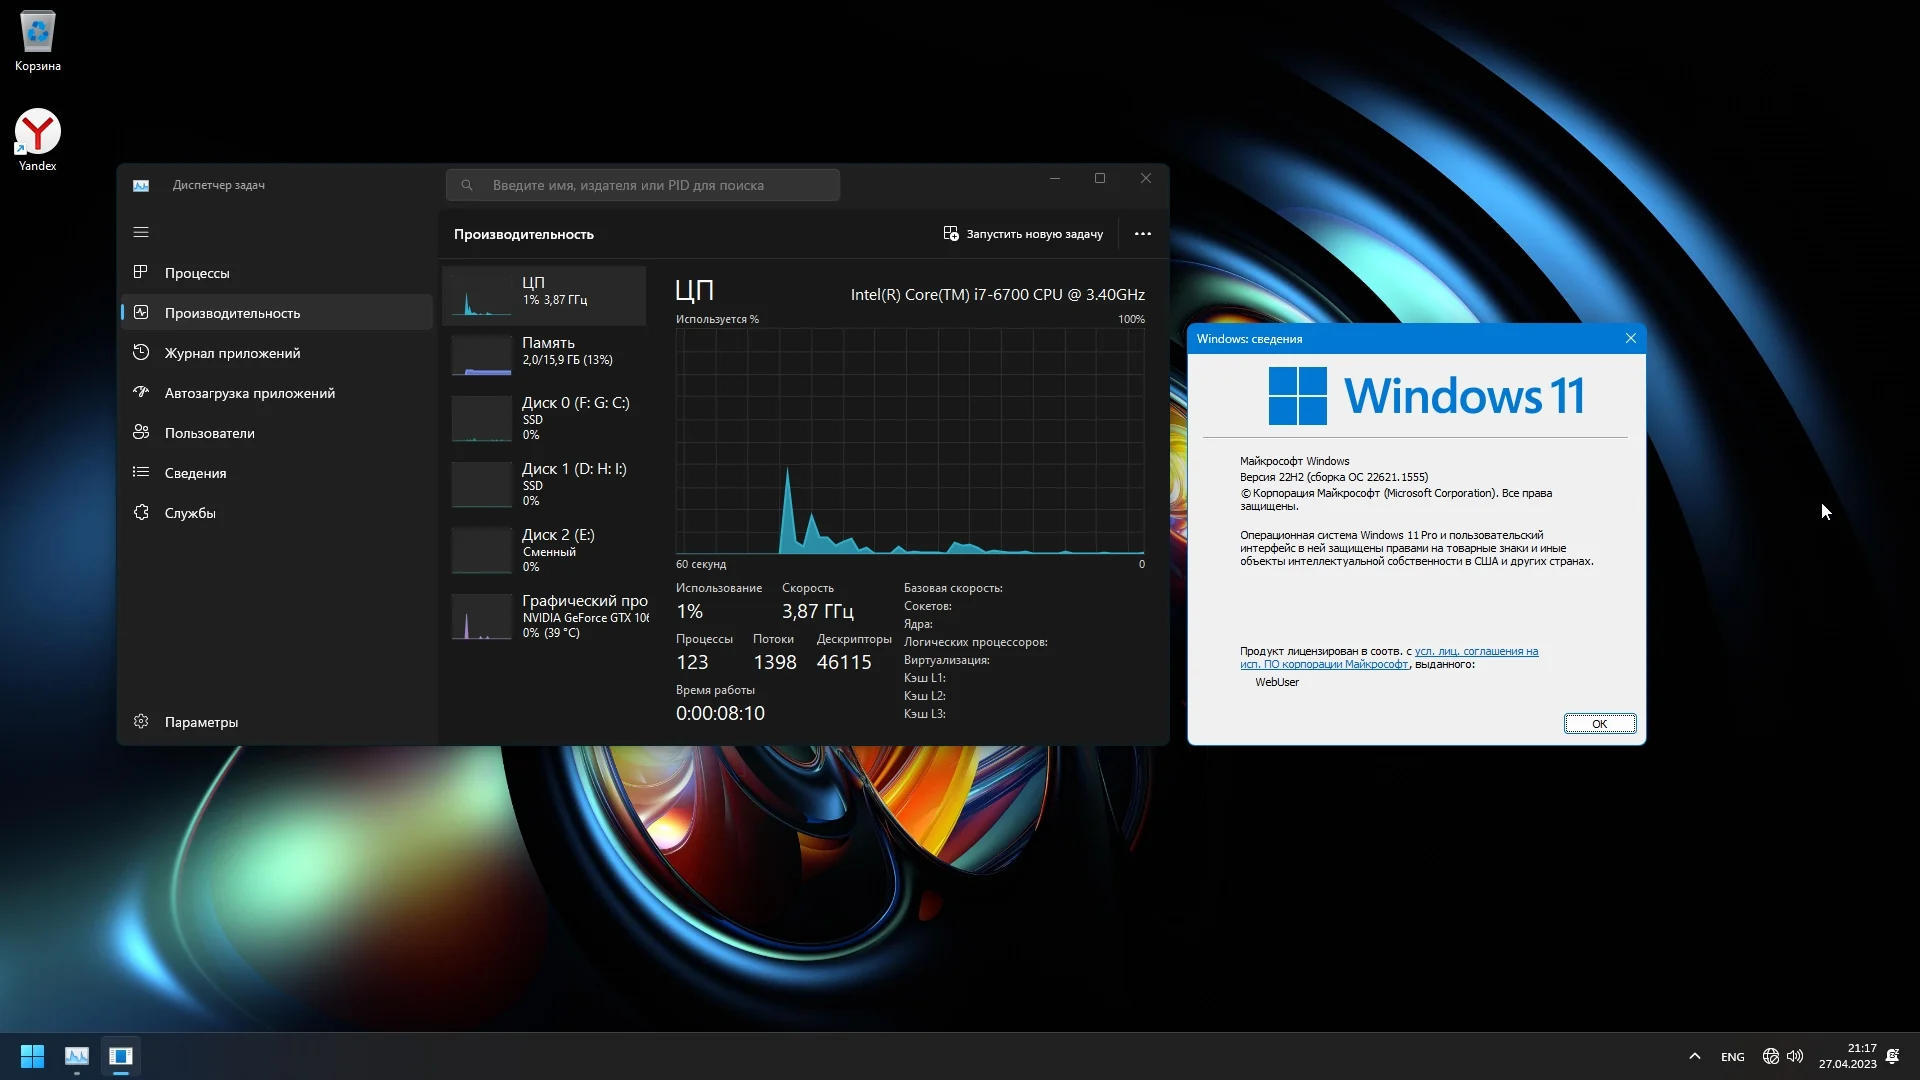
Task: Open the Microsoft license terms link
Action: click(1476, 652)
